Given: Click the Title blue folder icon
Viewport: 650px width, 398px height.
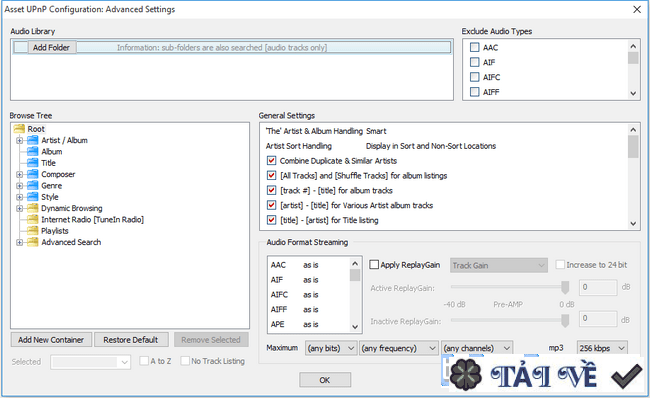Looking at the screenshot, I should coord(33,163).
